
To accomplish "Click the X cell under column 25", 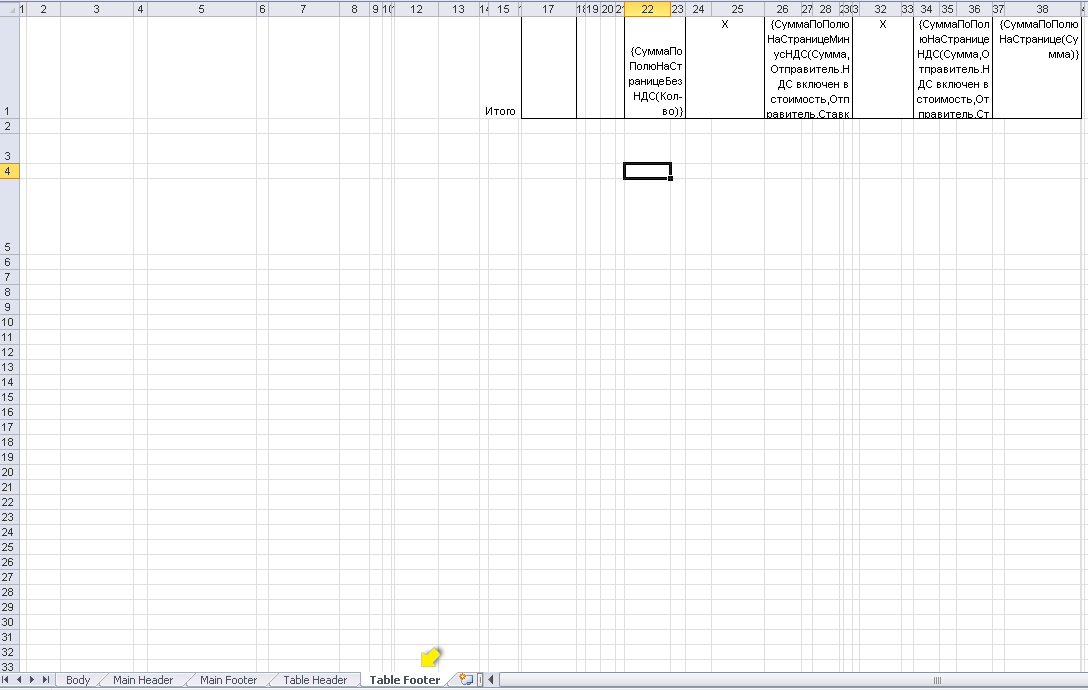I will 724,25.
